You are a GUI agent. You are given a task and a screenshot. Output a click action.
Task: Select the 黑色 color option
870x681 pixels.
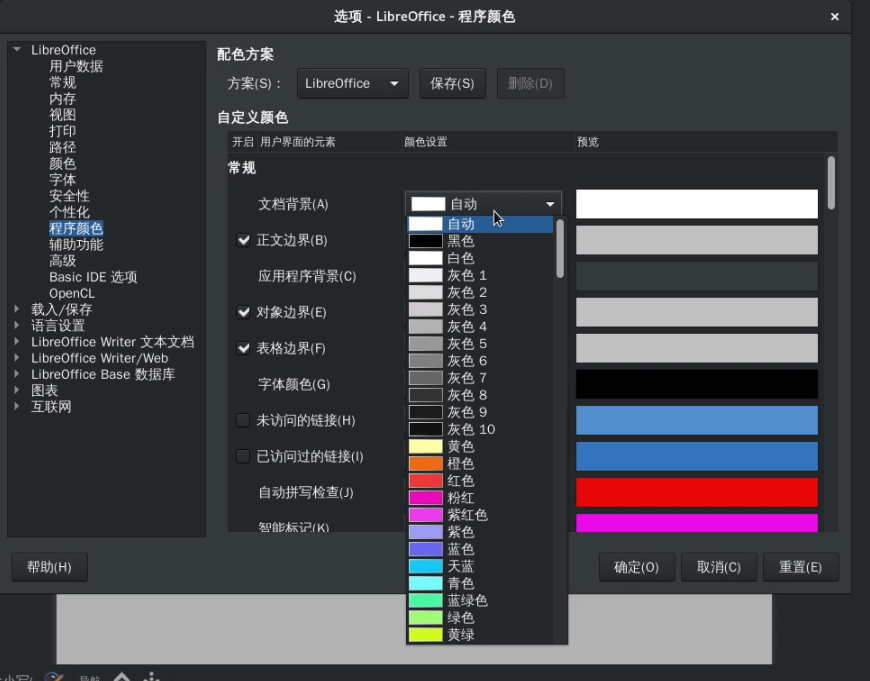click(480, 241)
